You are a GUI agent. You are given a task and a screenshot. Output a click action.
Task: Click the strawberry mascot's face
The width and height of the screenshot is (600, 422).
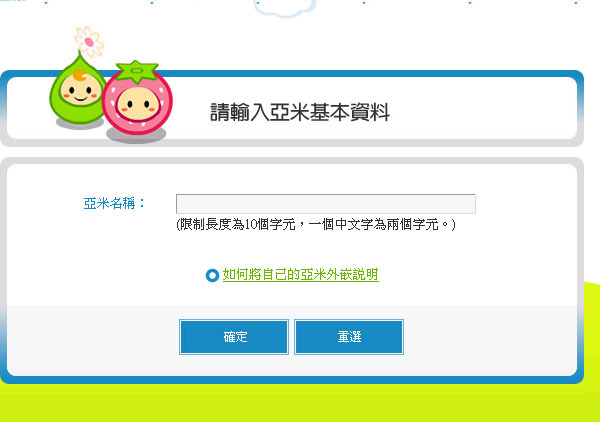pos(137,104)
